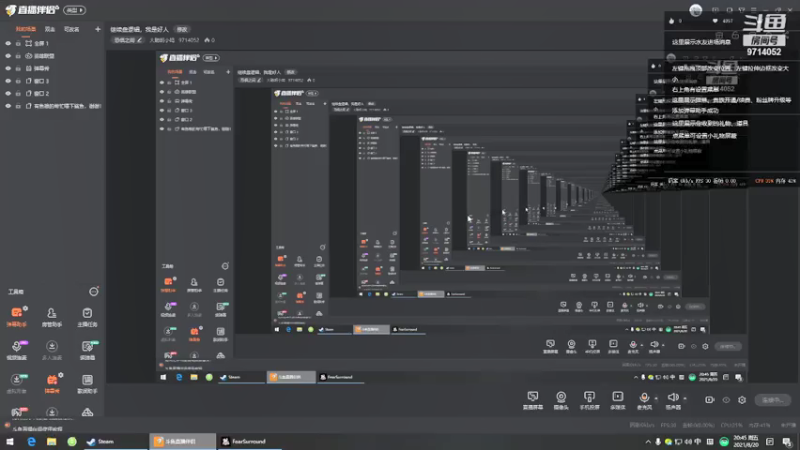Open toolbox more options circle icon
This screenshot has height=450, width=800.
pos(93,291)
